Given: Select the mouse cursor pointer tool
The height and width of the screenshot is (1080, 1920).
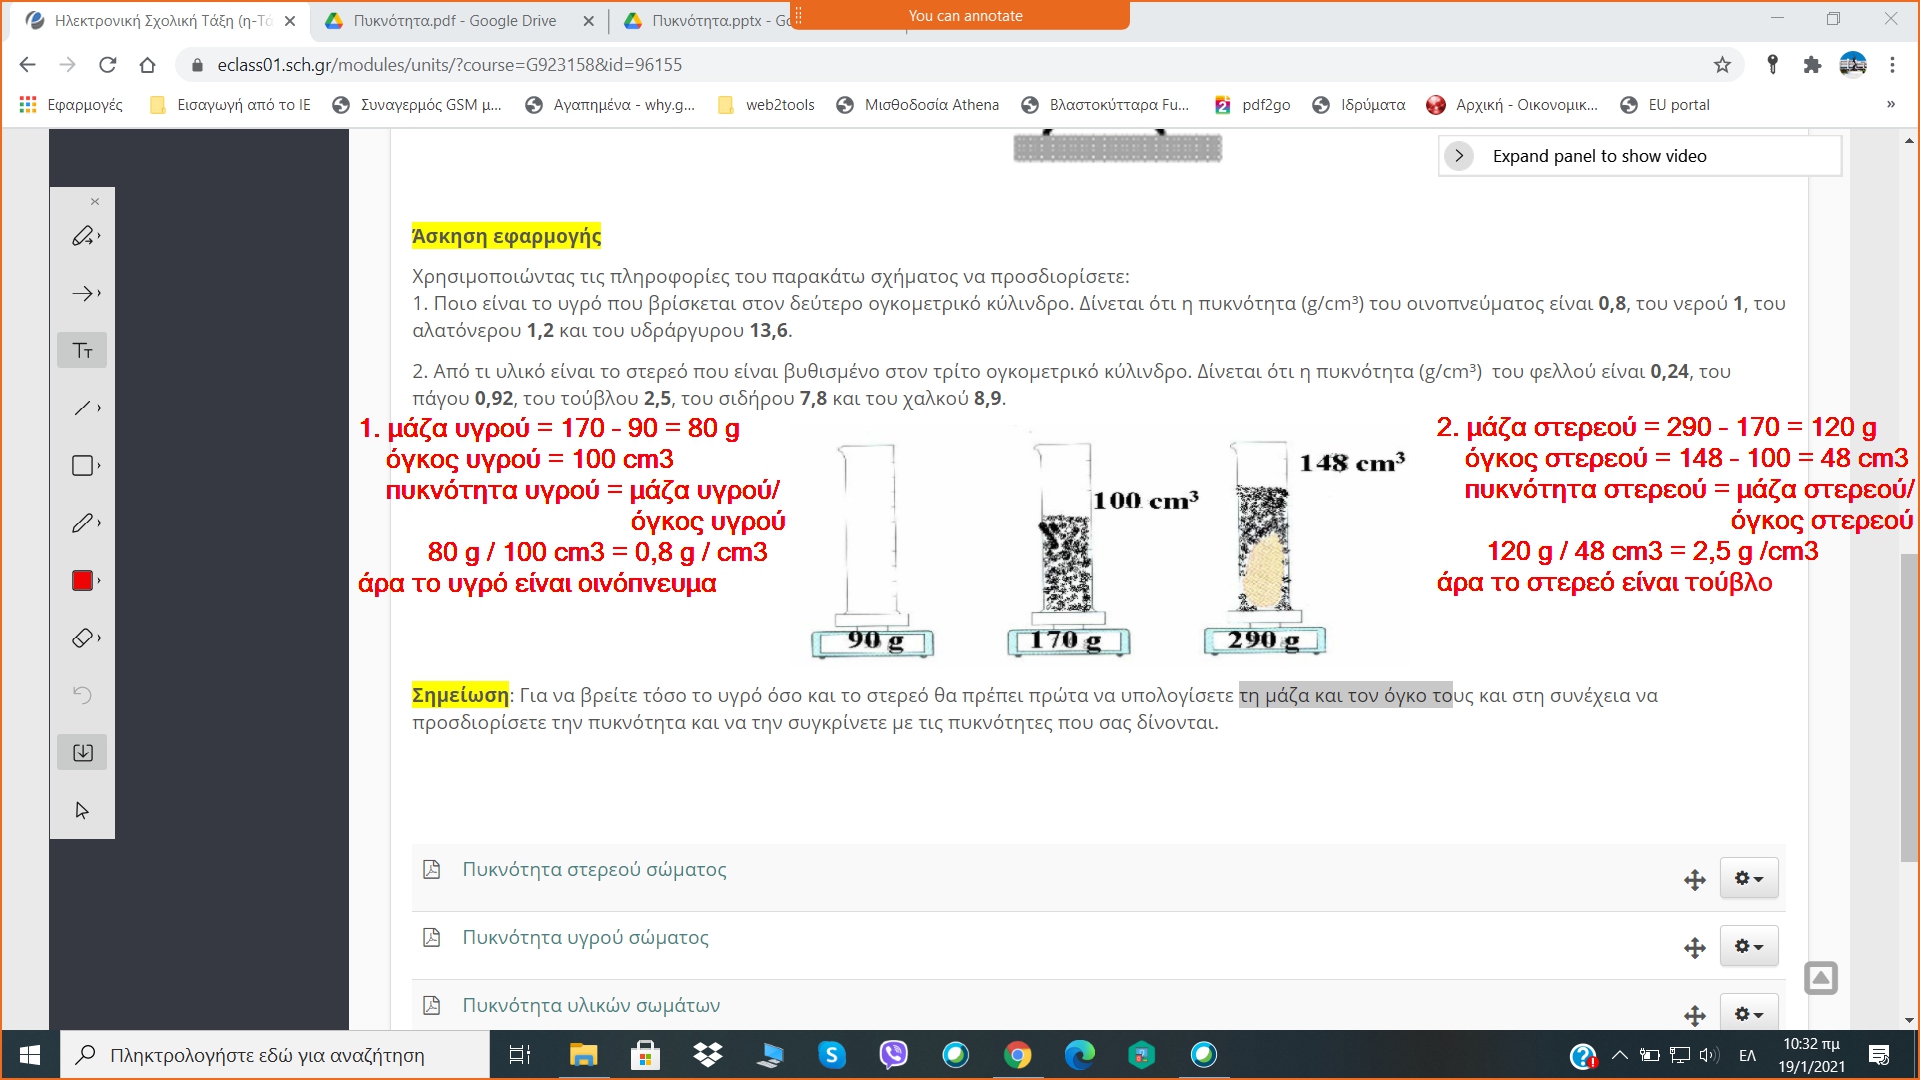Looking at the screenshot, I should 82,810.
